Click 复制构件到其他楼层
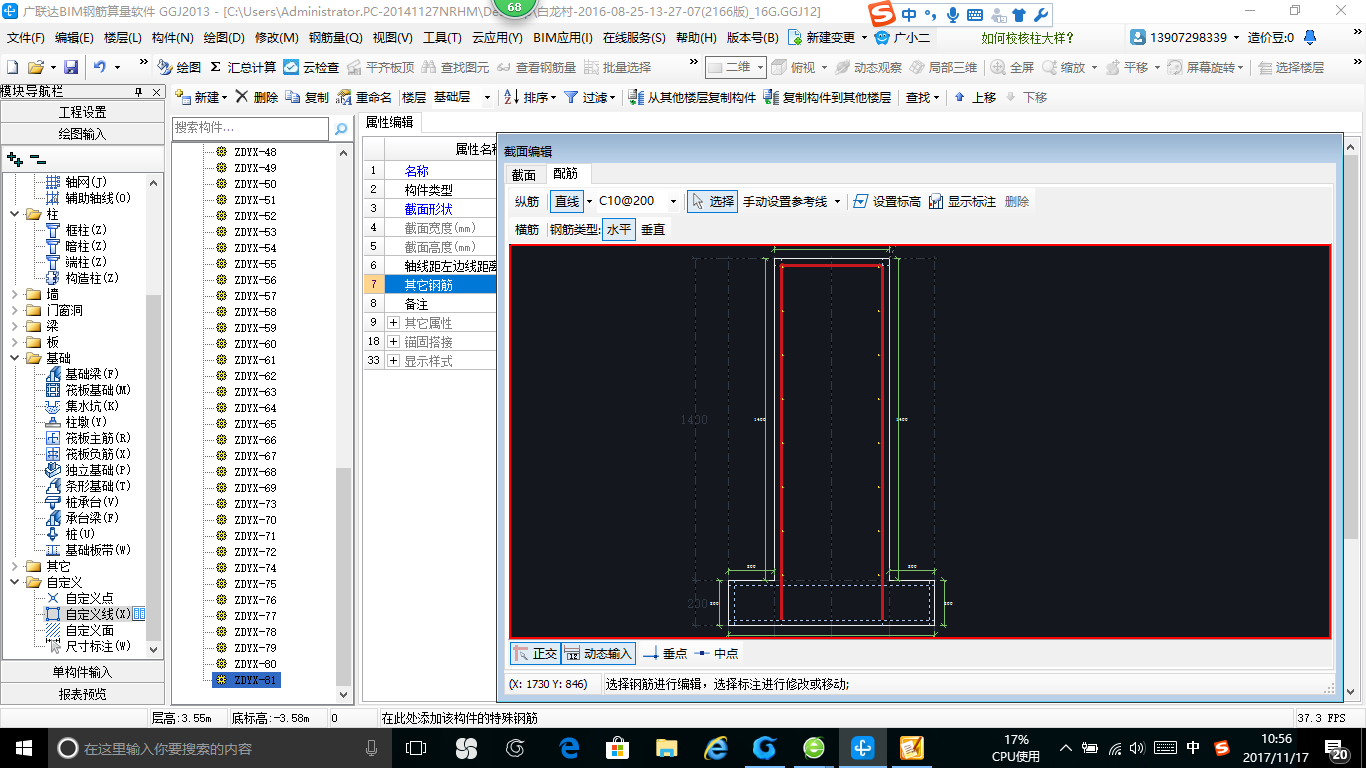This screenshot has height=768, width=1366. pyautogui.click(x=827, y=97)
